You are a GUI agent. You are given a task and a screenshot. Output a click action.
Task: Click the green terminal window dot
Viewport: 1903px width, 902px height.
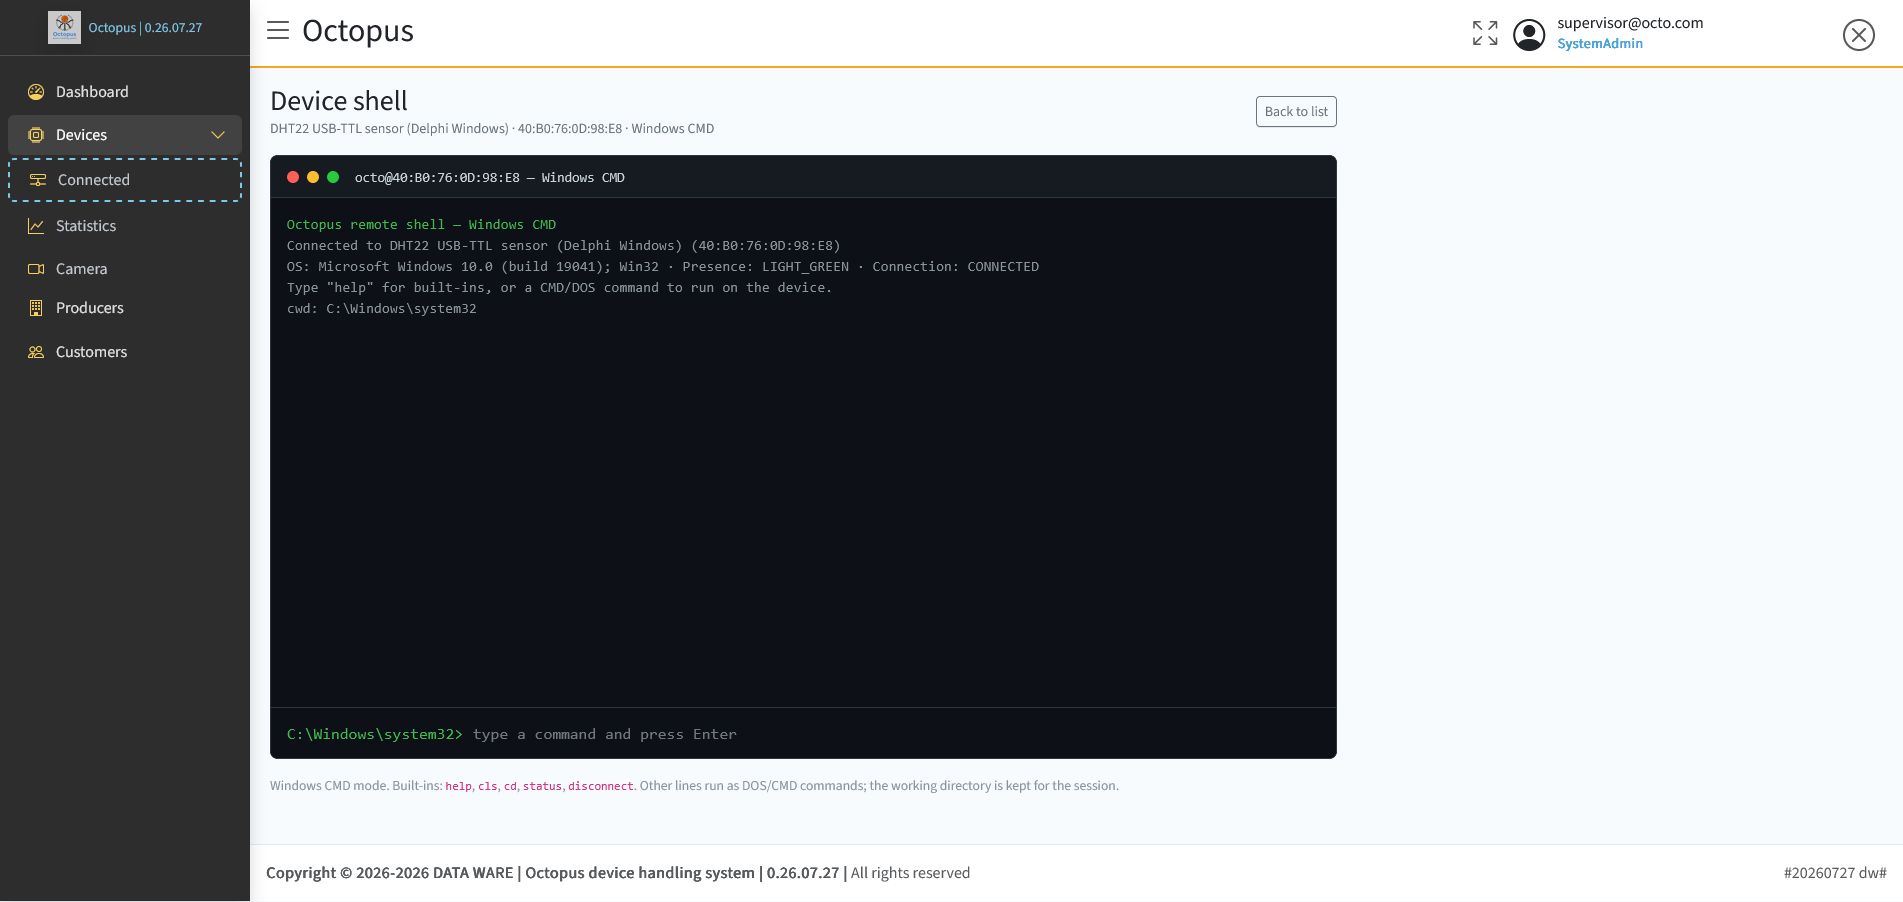333,177
